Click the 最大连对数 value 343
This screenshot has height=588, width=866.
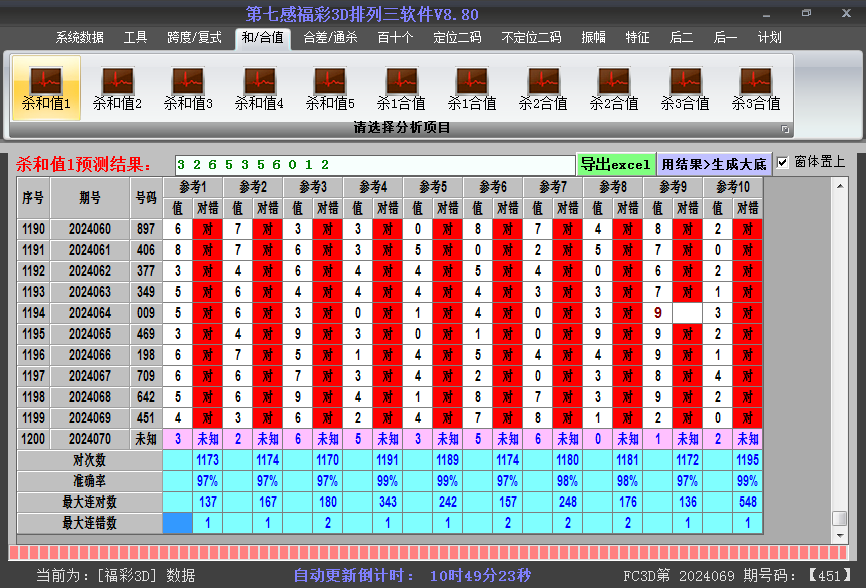[387, 502]
